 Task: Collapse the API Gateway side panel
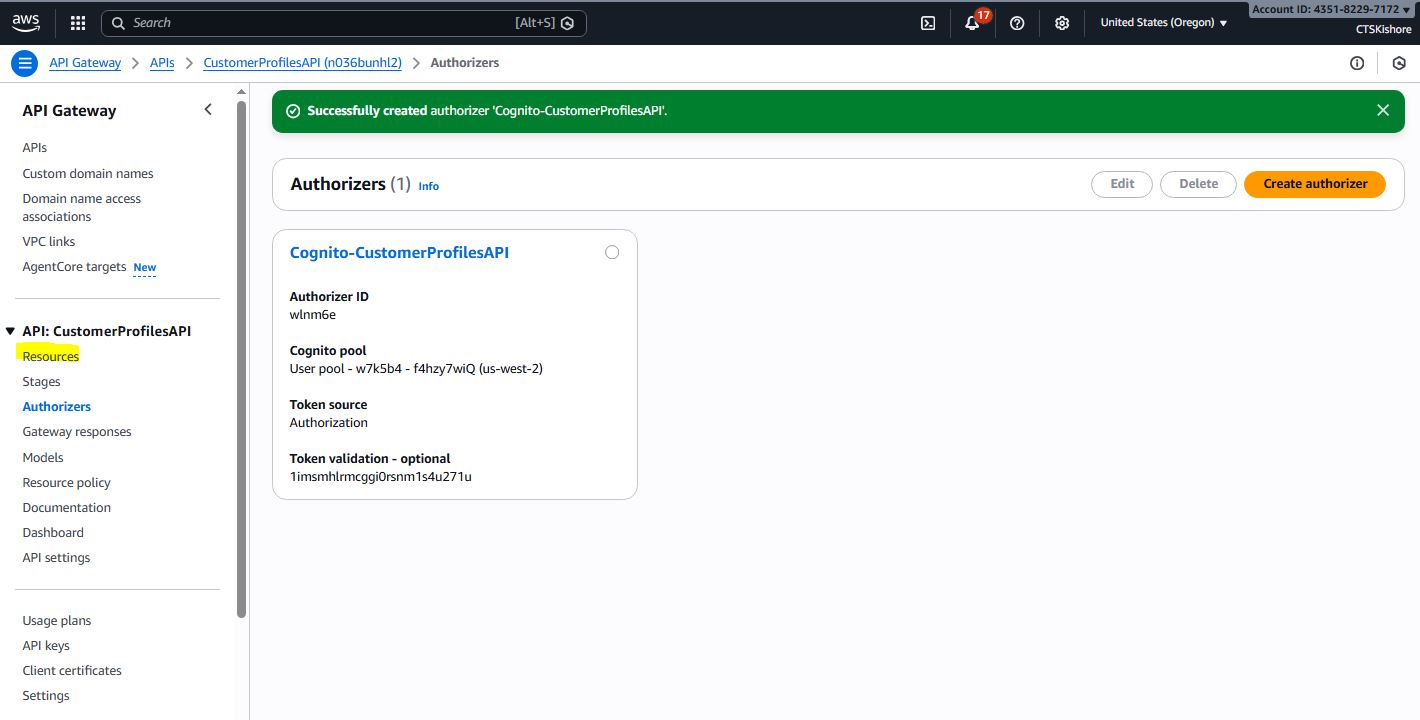tap(208, 110)
